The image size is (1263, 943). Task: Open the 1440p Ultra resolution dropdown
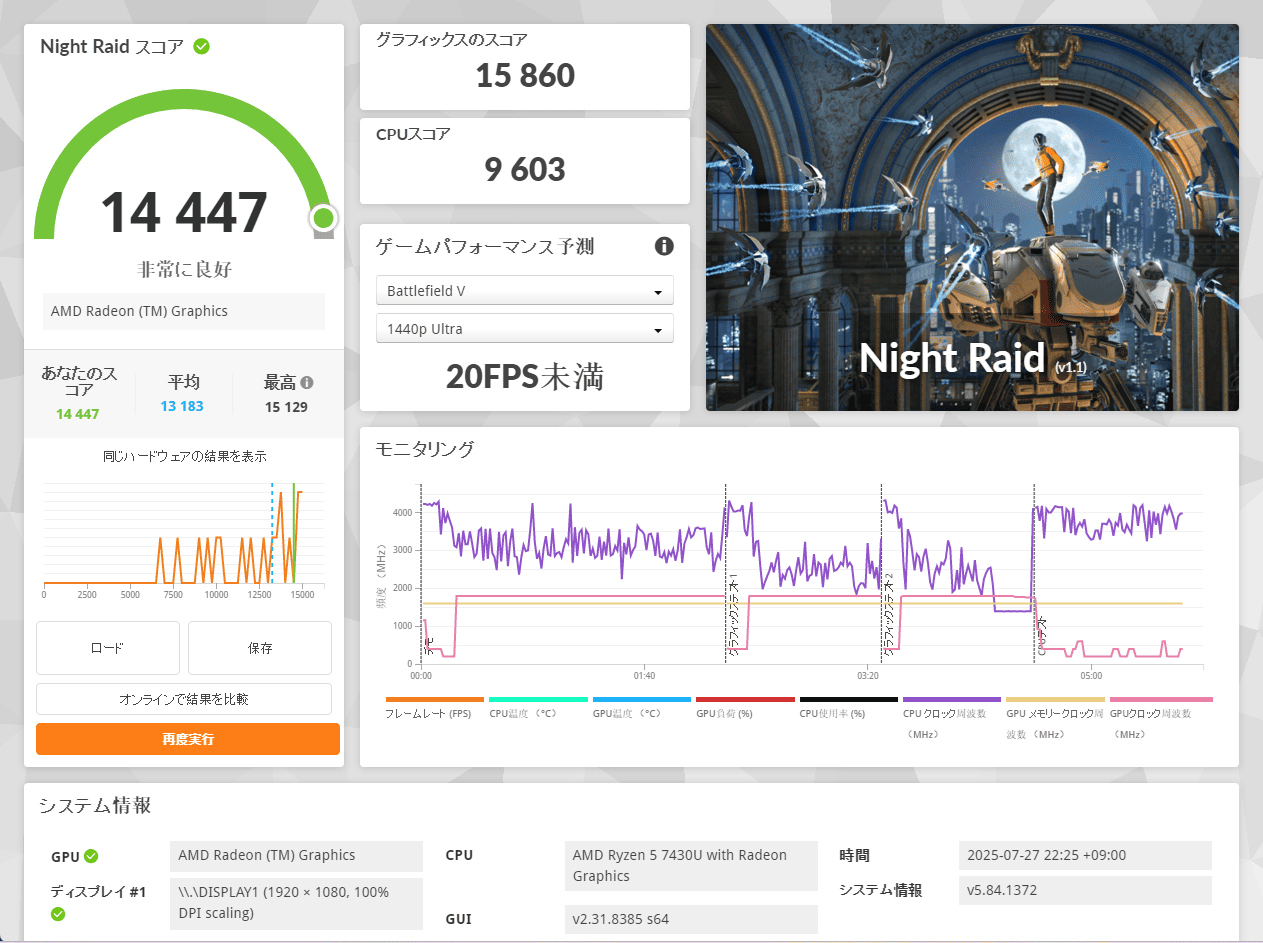[524, 329]
